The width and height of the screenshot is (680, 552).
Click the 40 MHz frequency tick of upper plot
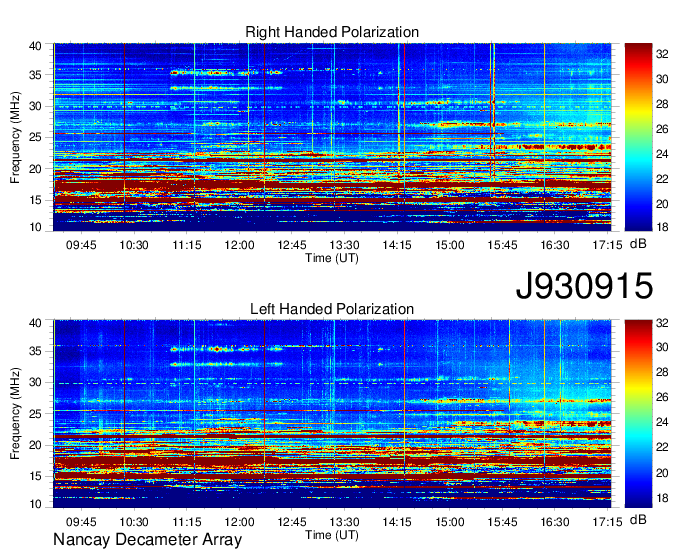click(x=35, y=46)
